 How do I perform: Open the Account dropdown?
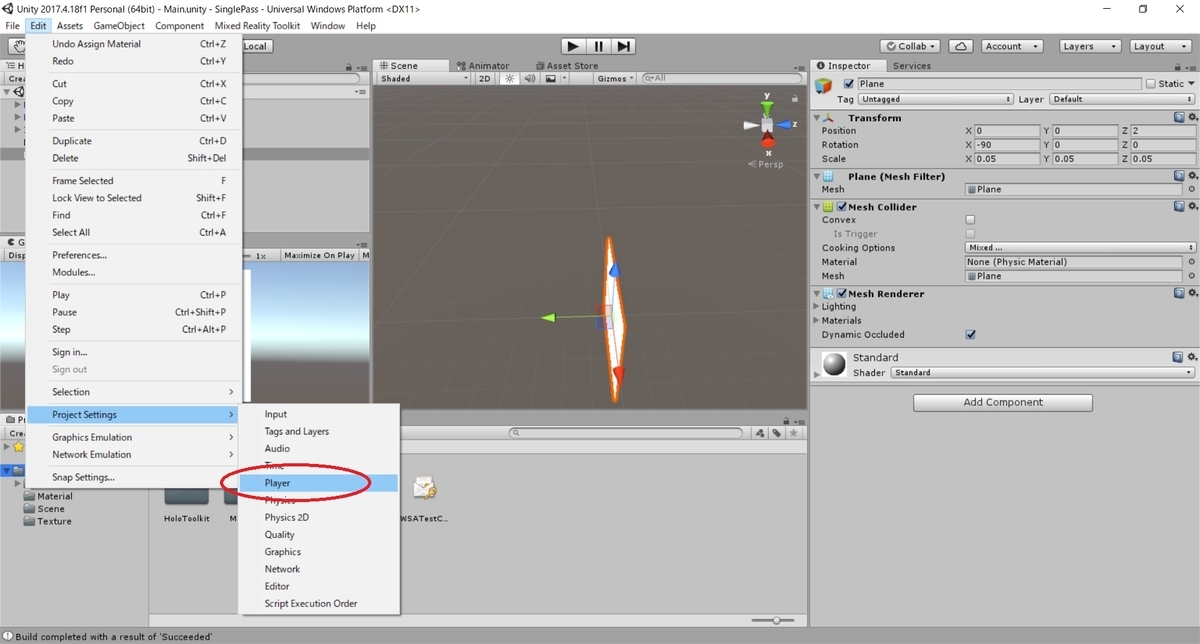tap(1010, 46)
